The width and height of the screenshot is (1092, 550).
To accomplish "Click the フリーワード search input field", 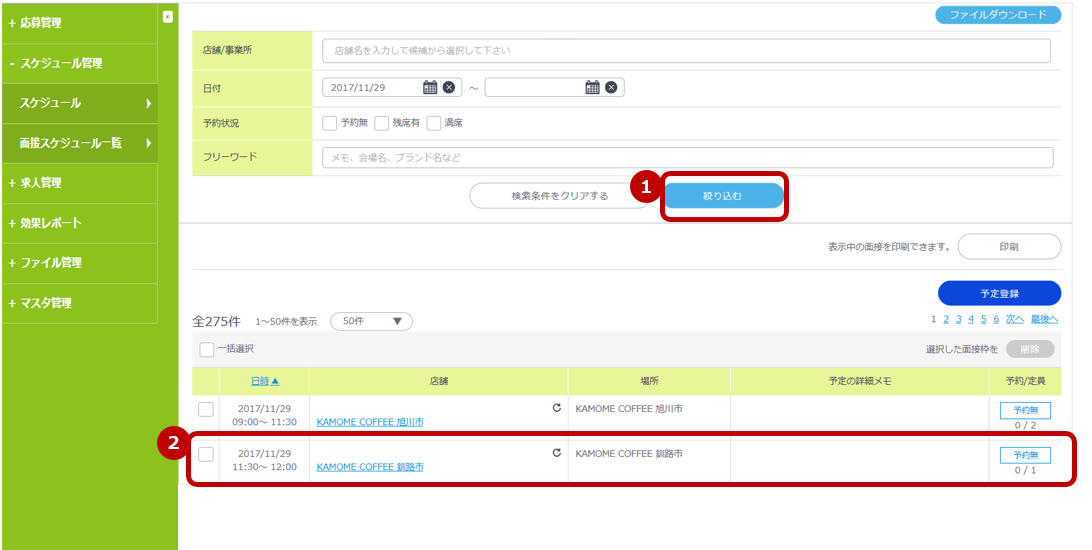I will click(687, 158).
